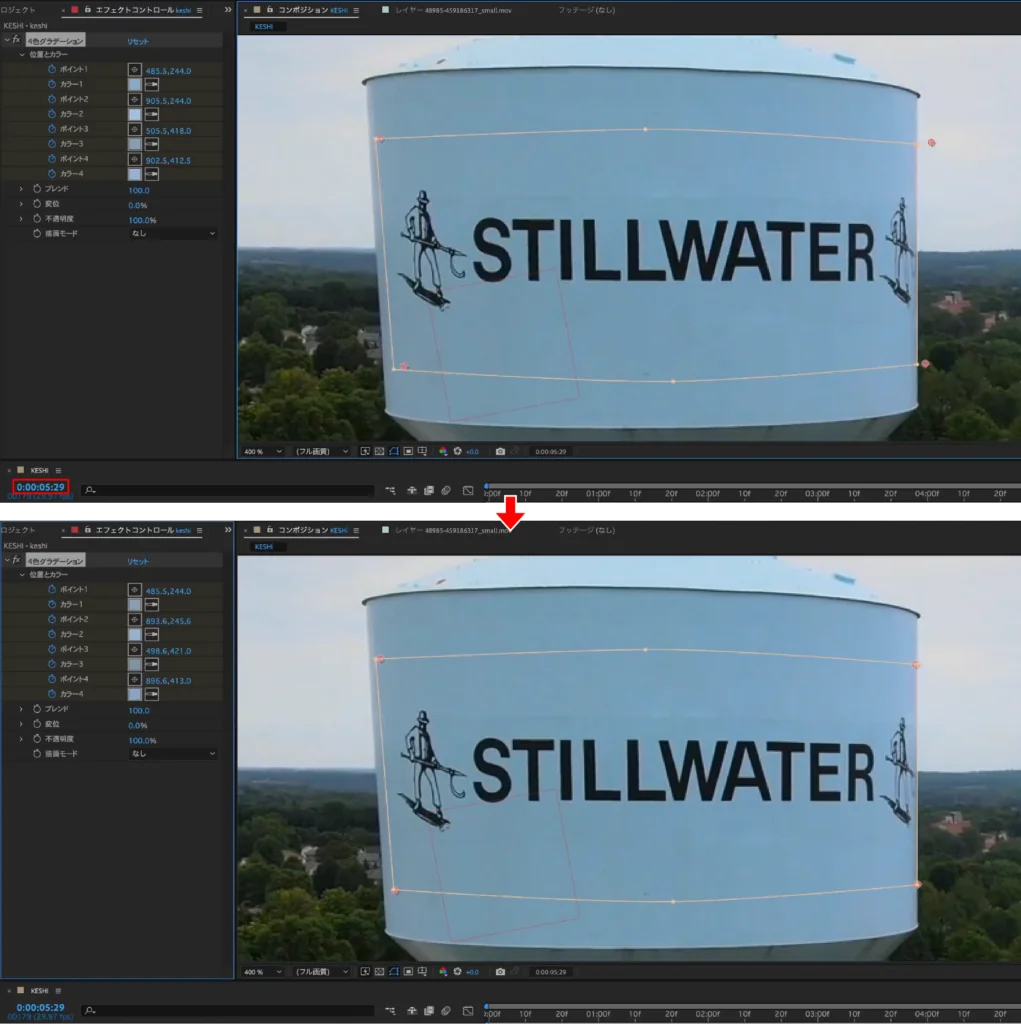This screenshot has height=1024, width=1021.
Task: Open composition mini-flowchart icon in the upper timeline
Action: (x=390, y=490)
